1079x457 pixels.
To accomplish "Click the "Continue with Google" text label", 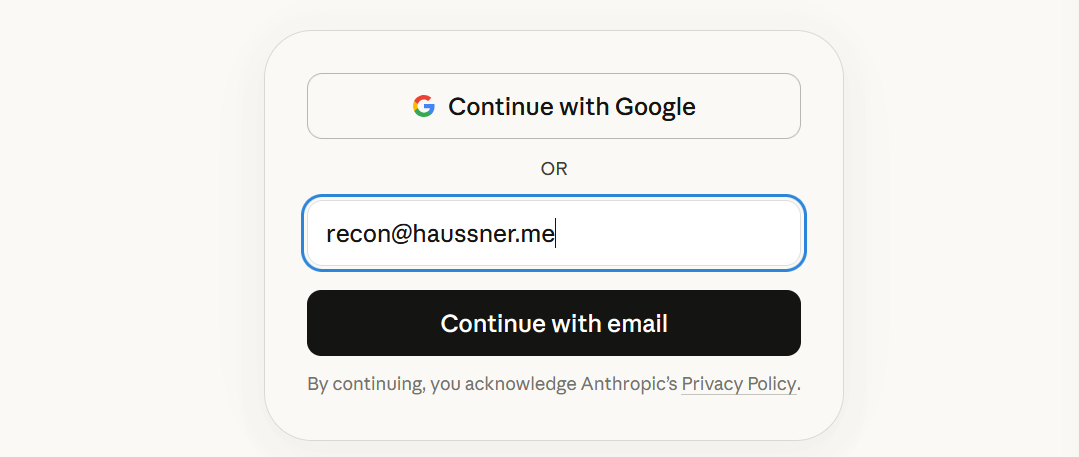I will tap(572, 107).
